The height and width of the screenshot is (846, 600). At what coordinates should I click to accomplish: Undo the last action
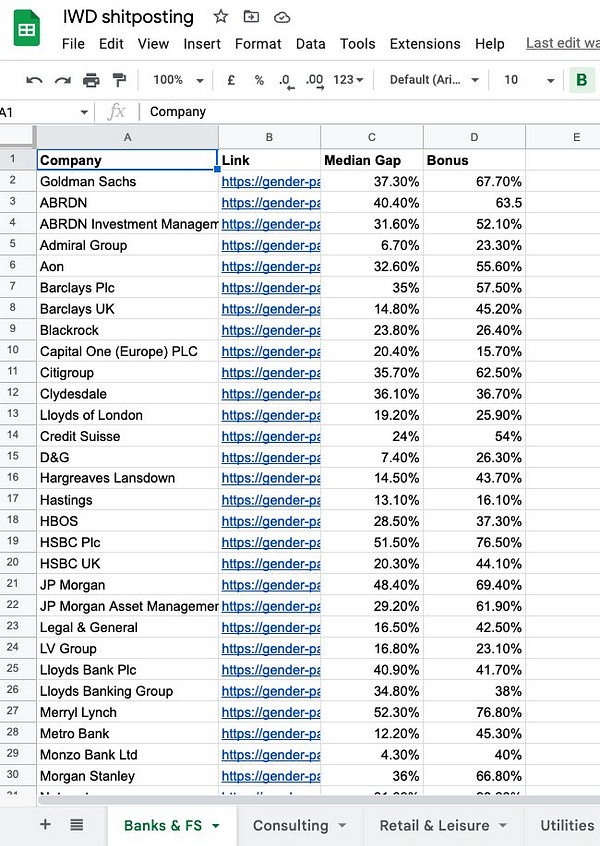click(34, 80)
